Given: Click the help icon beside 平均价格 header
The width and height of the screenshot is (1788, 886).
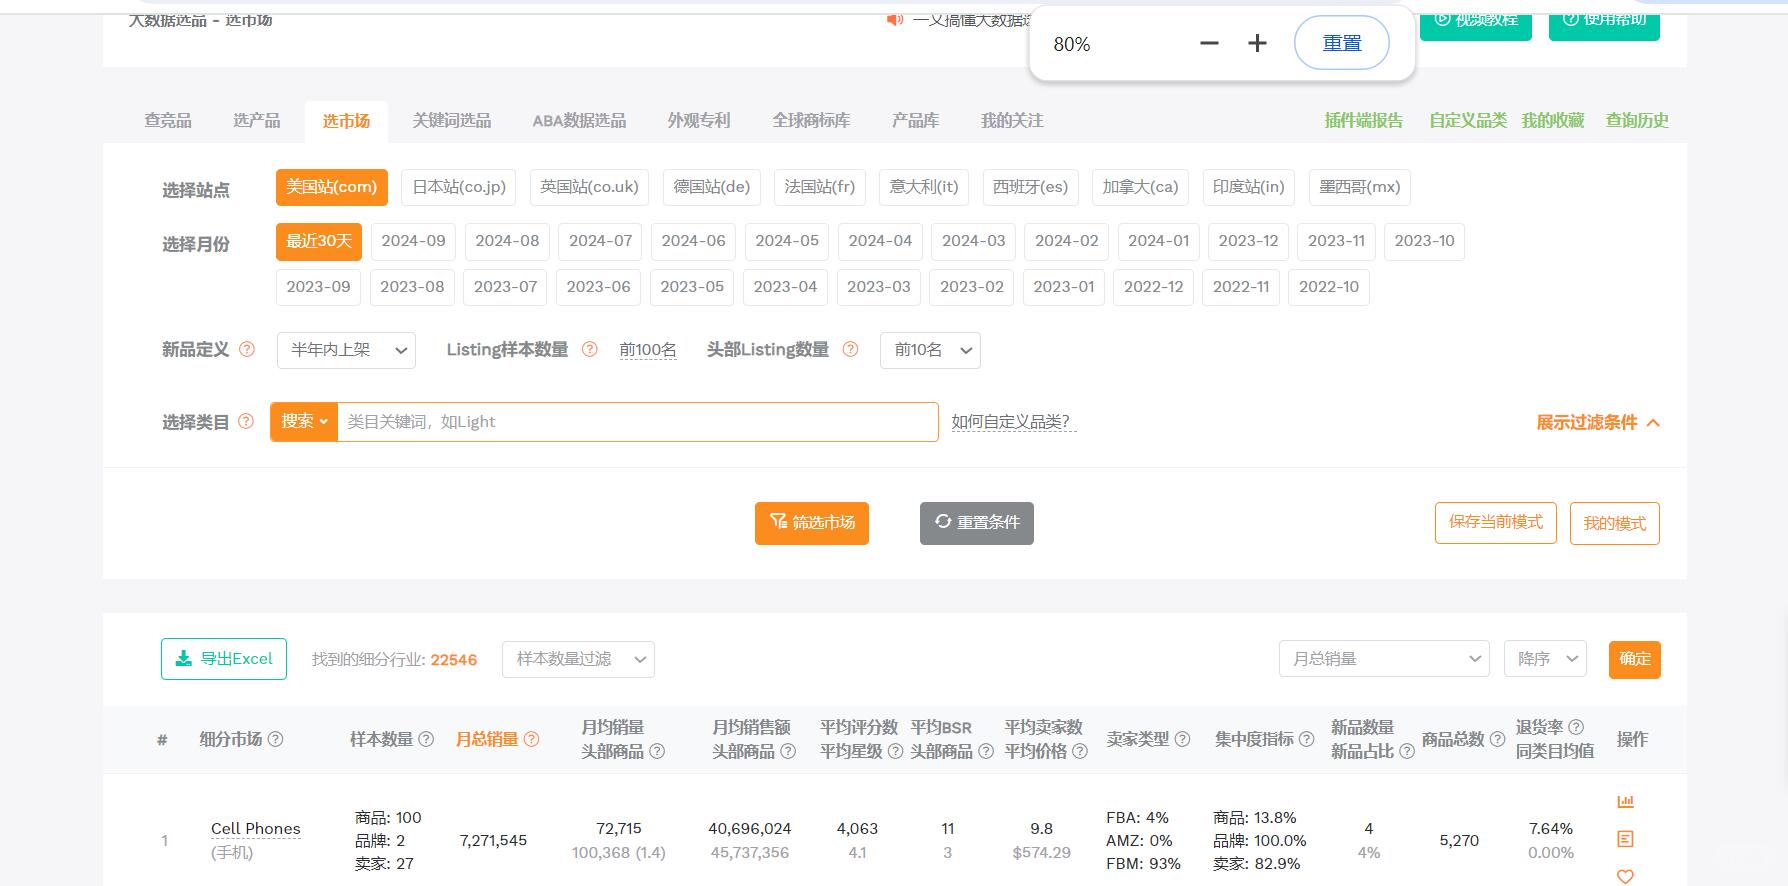Looking at the screenshot, I should [1080, 751].
